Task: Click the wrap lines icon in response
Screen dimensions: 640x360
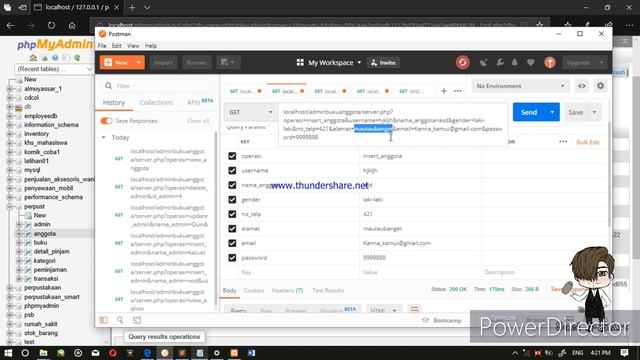Action: (414, 309)
